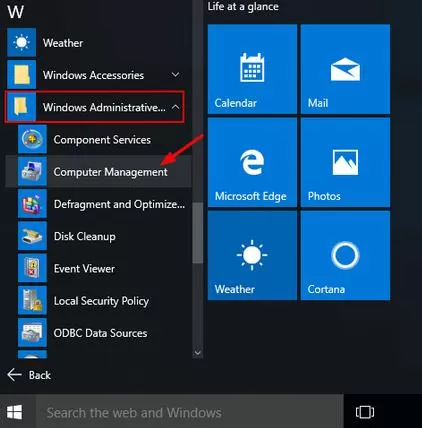The height and width of the screenshot is (428, 422).
Task: Launch the Microsoft Edge tile
Action: click(x=252, y=162)
